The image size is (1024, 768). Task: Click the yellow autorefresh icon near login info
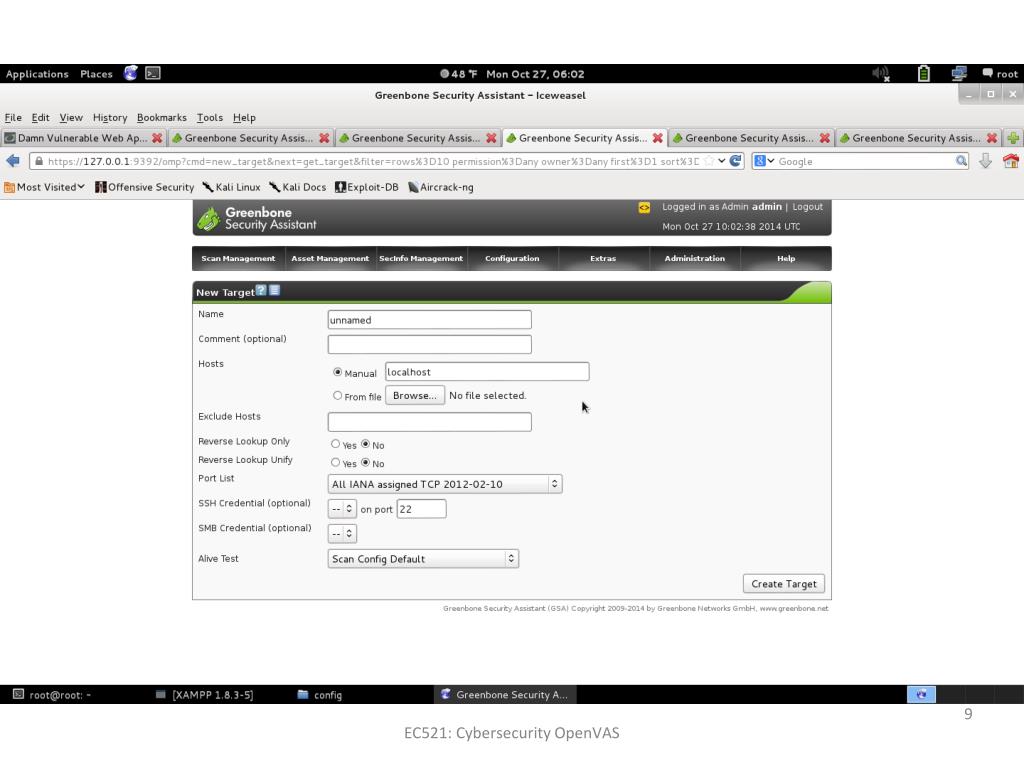click(644, 208)
